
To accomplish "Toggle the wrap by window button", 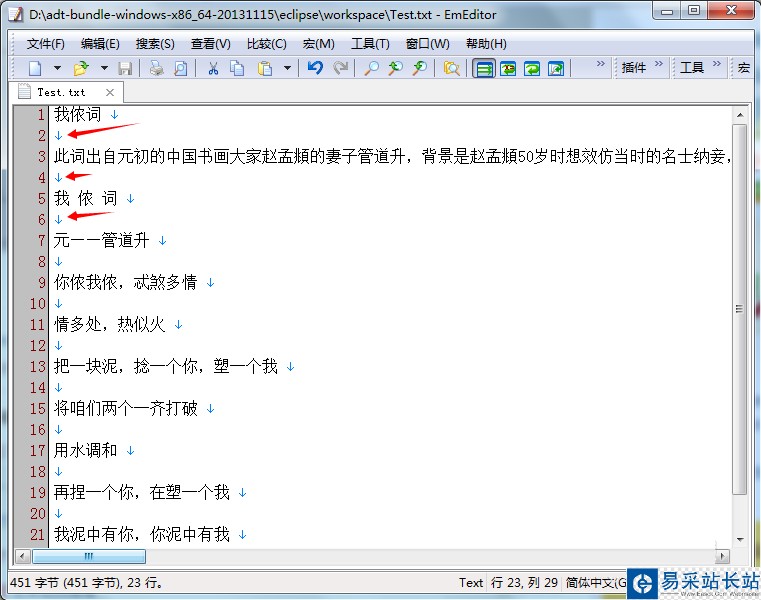I will coord(532,68).
